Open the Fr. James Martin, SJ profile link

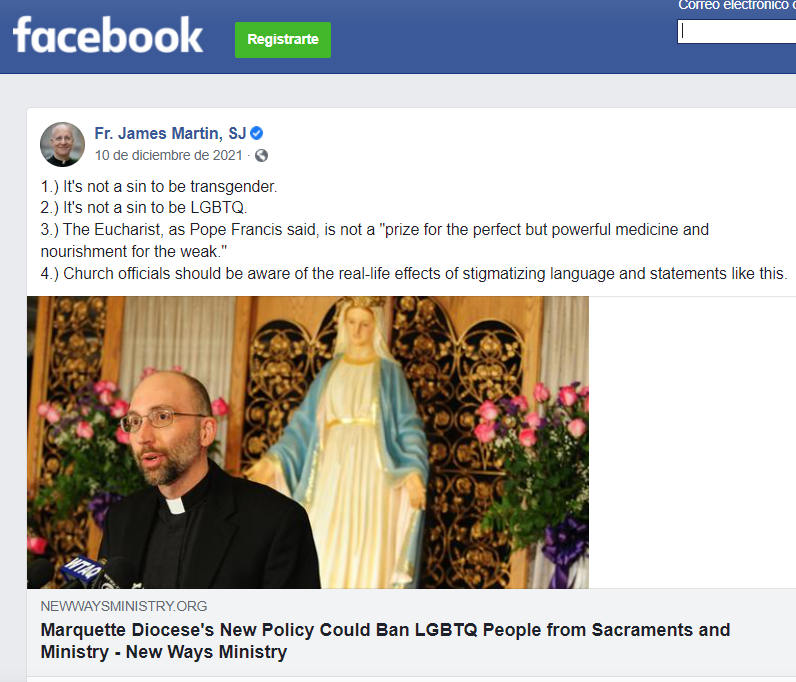170,133
